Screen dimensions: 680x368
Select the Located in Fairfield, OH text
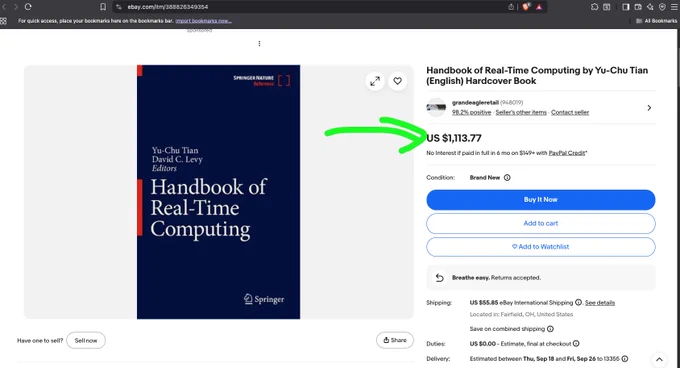pos(521,314)
